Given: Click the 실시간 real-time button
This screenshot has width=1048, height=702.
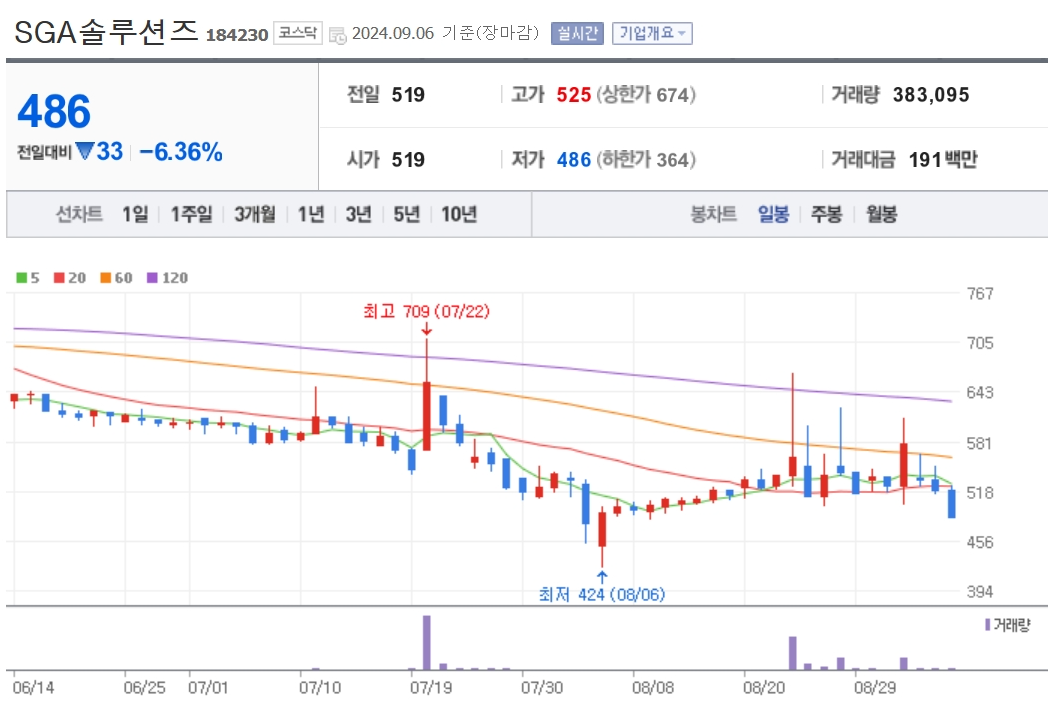Looking at the screenshot, I should (577, 33).
